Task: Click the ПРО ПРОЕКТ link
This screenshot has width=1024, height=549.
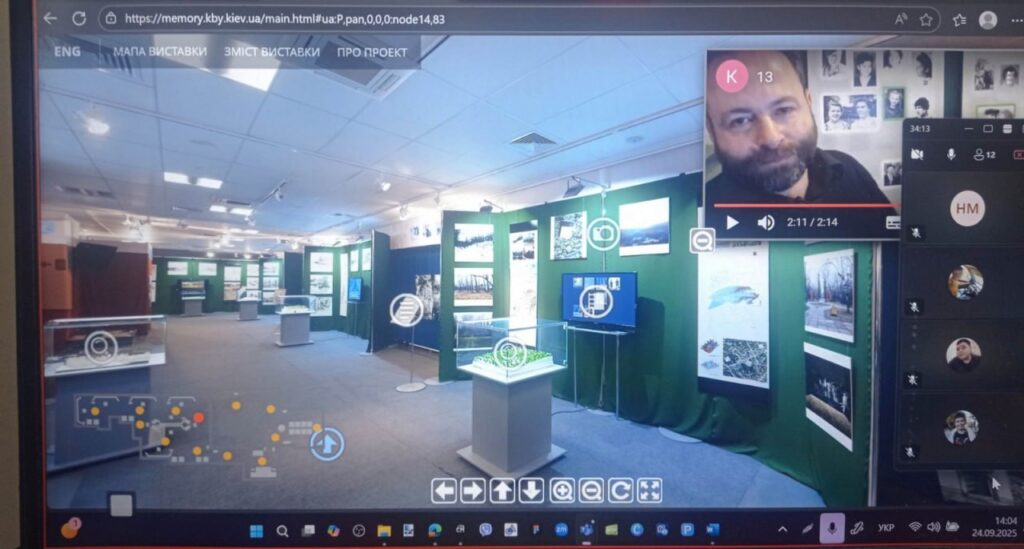Action: 372,52
